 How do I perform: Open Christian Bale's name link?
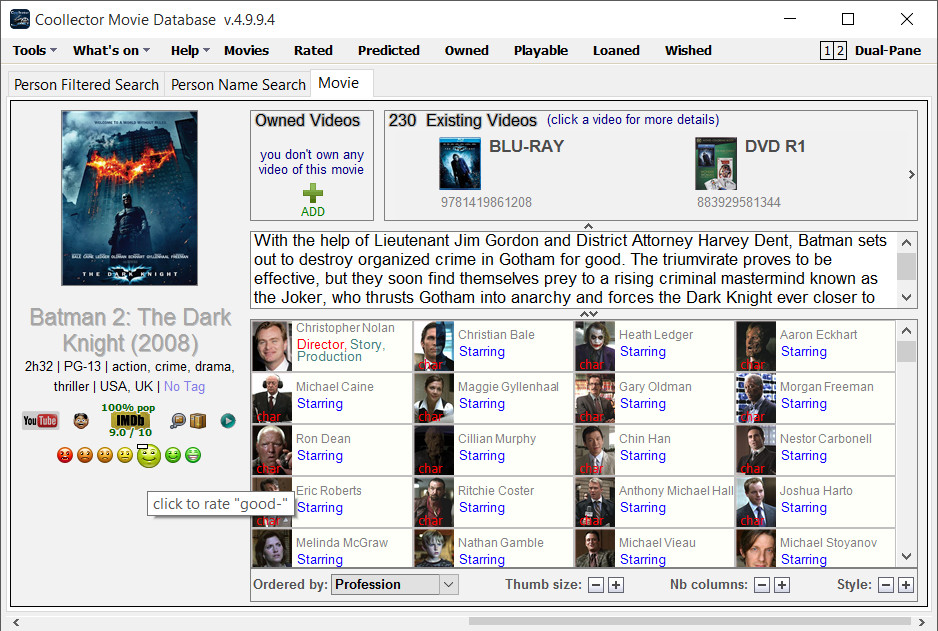point(496,335)
